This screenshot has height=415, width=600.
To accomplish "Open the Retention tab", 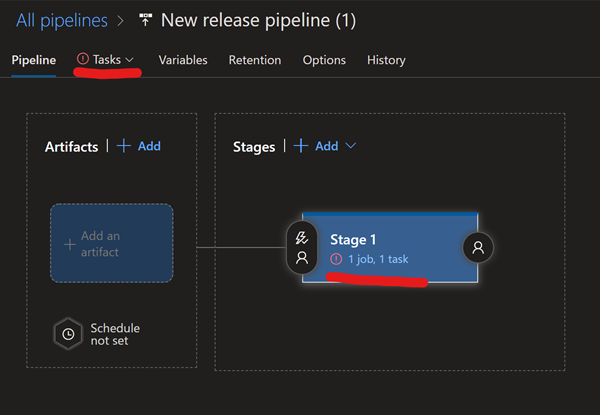I will tap(255, 60).
